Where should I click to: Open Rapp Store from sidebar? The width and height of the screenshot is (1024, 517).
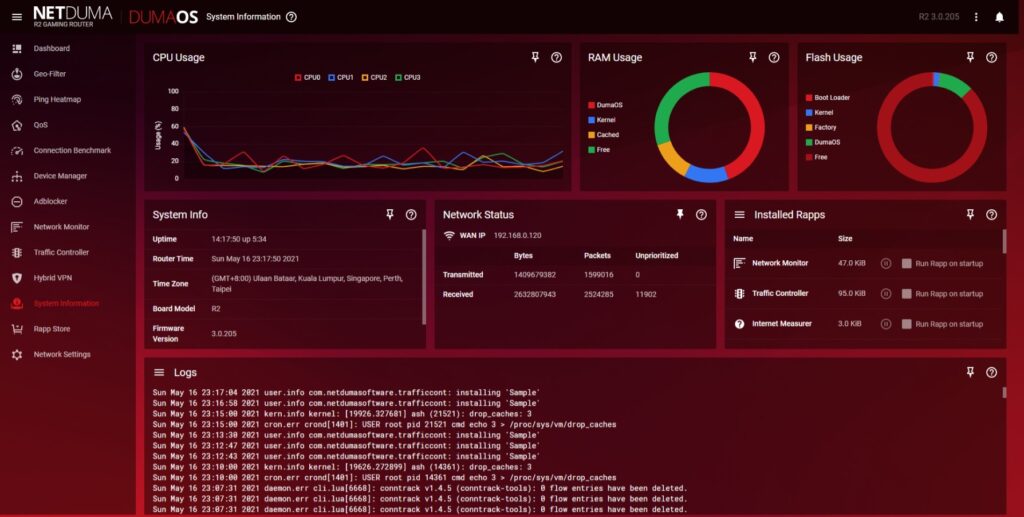[52, 329]
